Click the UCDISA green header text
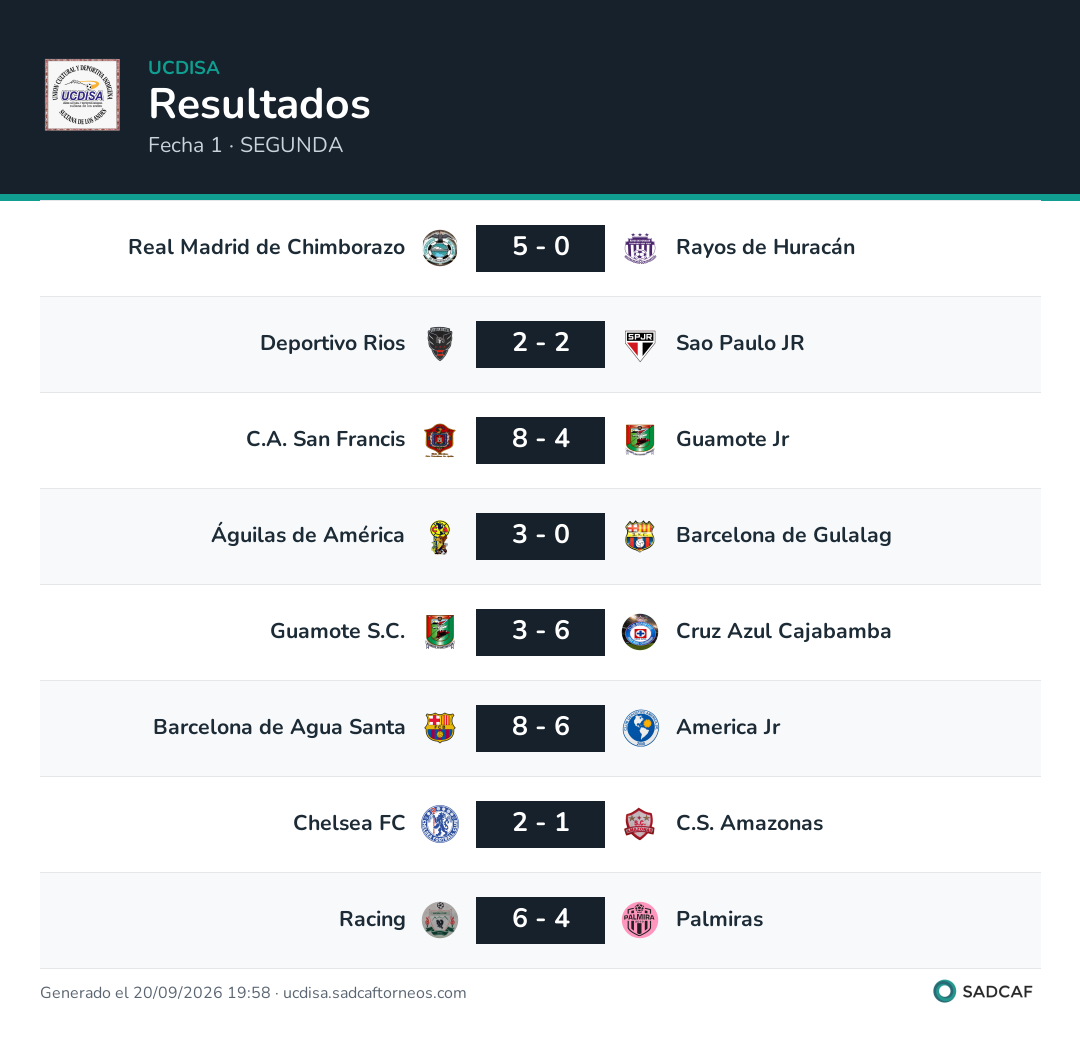The height and width of the screenshot is (1044, 1080). pos(184,67)
